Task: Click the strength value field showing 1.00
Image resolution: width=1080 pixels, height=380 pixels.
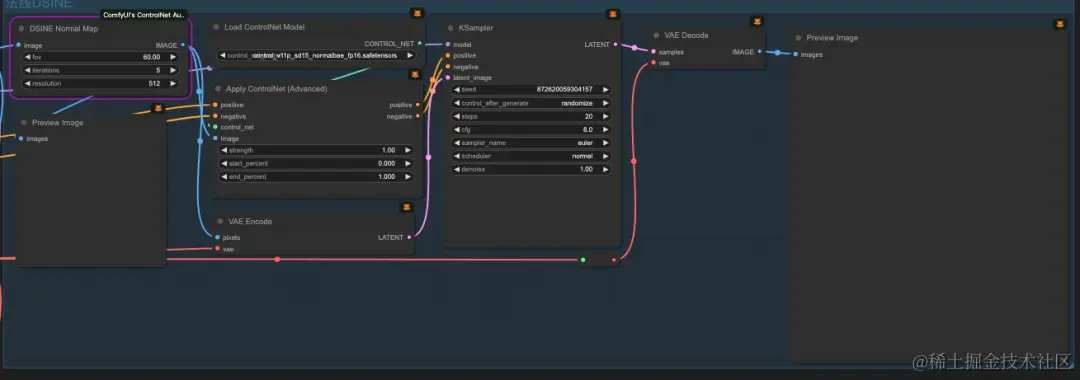Action: click(x=316, y=149)
